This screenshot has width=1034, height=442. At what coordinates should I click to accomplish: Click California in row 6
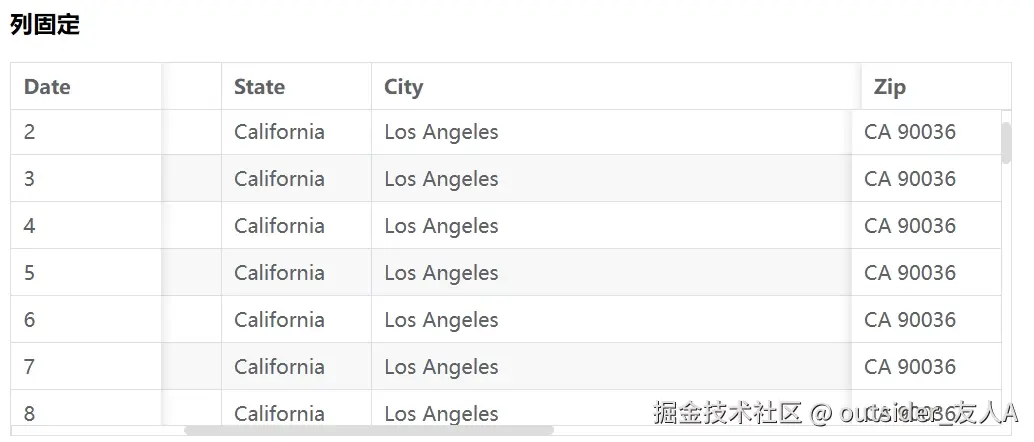tap(279, 320)
